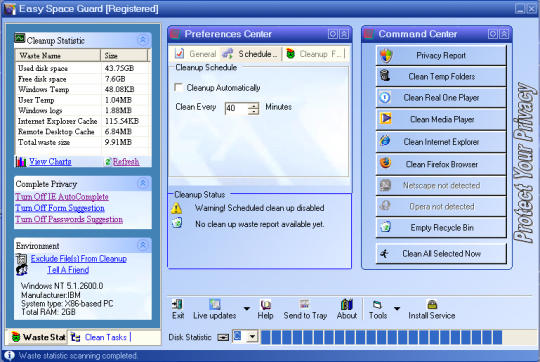Click the Waste Name column header
Image resolution: width=540 pixels, height=362 pixels.
pos(58,55)
